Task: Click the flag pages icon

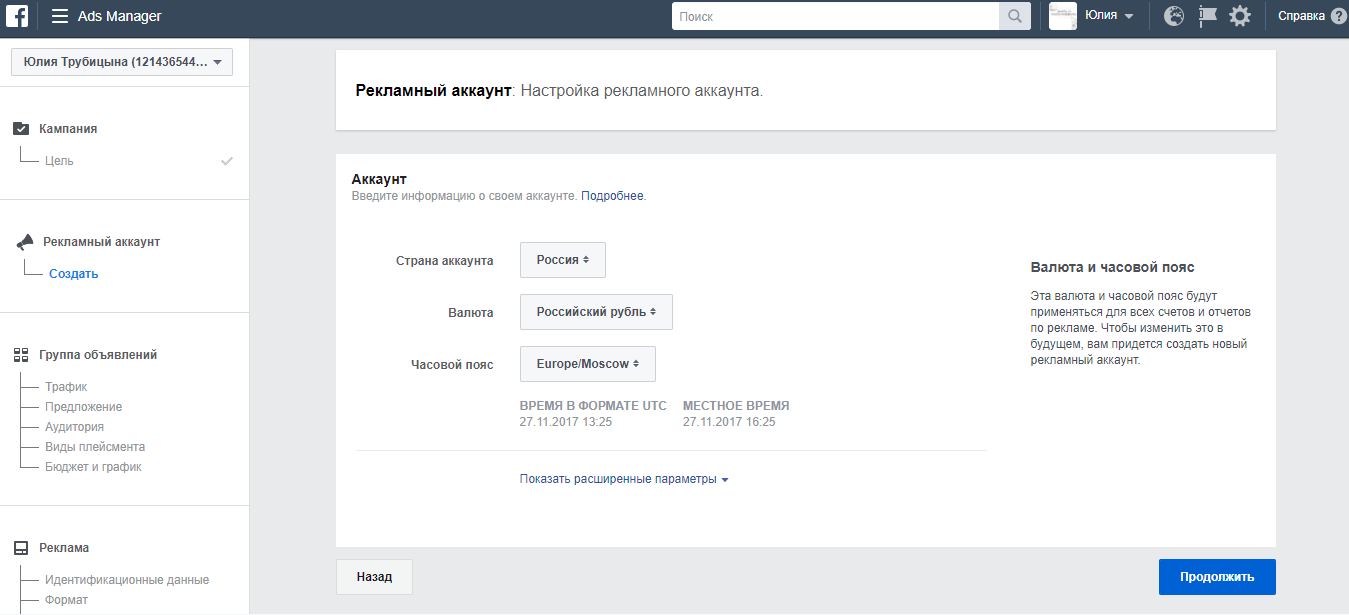Action: point(1207,16)
